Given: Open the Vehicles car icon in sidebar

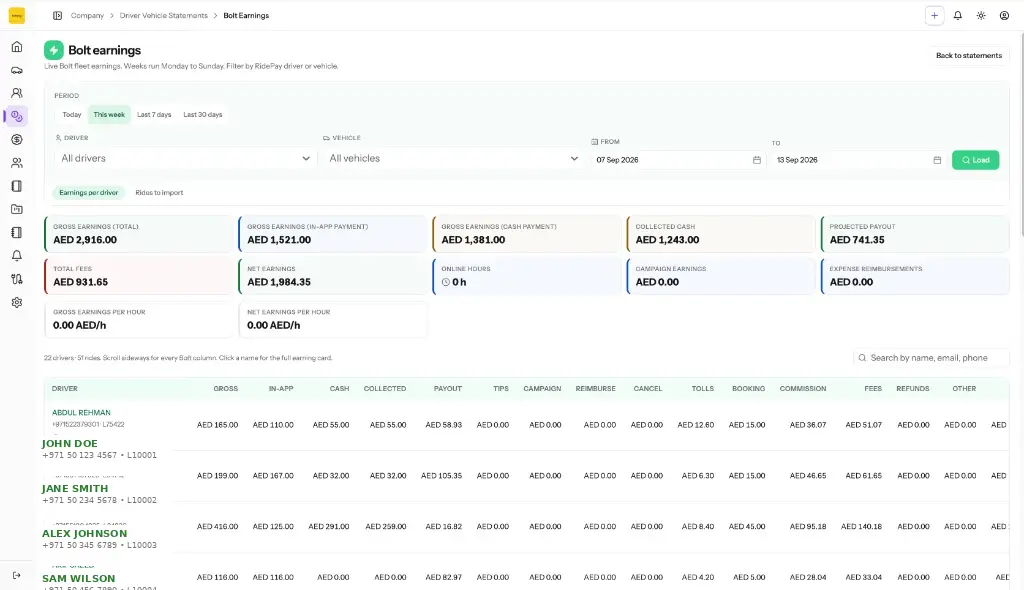Looking at the screenshot, I should [x=17, y=70].
